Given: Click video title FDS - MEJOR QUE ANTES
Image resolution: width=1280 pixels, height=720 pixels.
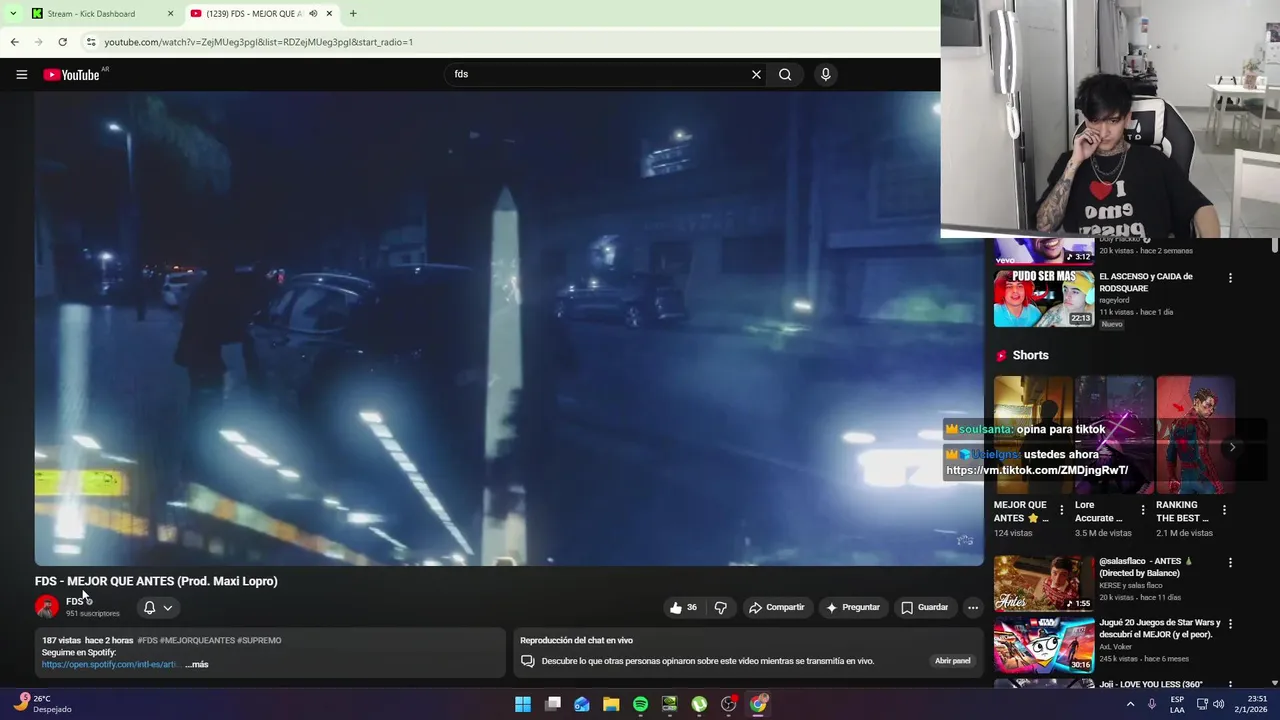Looking at the screenshot, I should coord(156,581).
